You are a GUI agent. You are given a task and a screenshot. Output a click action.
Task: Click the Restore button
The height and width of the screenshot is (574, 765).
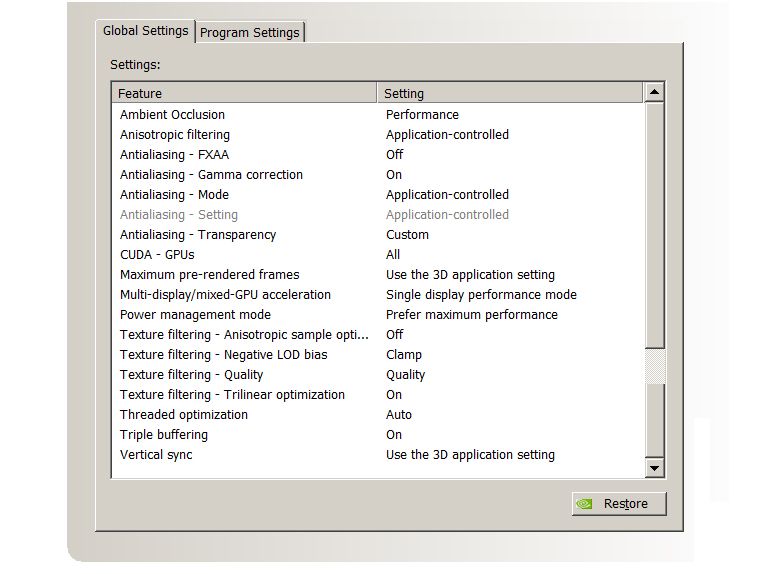click(619, 504)
